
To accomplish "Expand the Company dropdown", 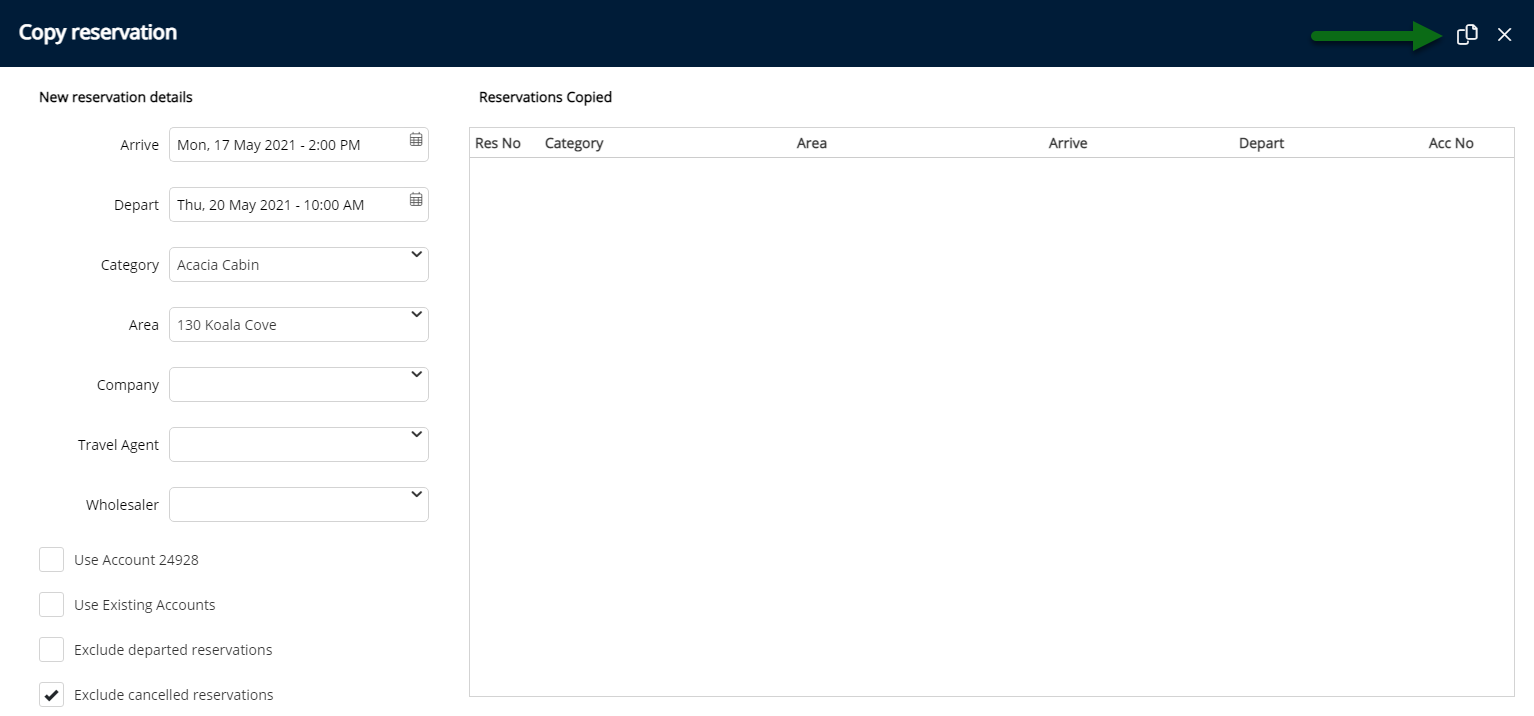I will 299,385.
